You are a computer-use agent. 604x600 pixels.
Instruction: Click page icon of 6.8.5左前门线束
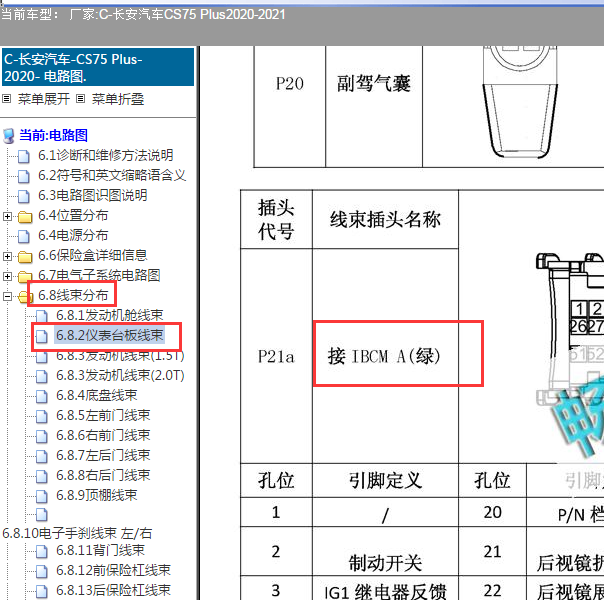point(42,417)
